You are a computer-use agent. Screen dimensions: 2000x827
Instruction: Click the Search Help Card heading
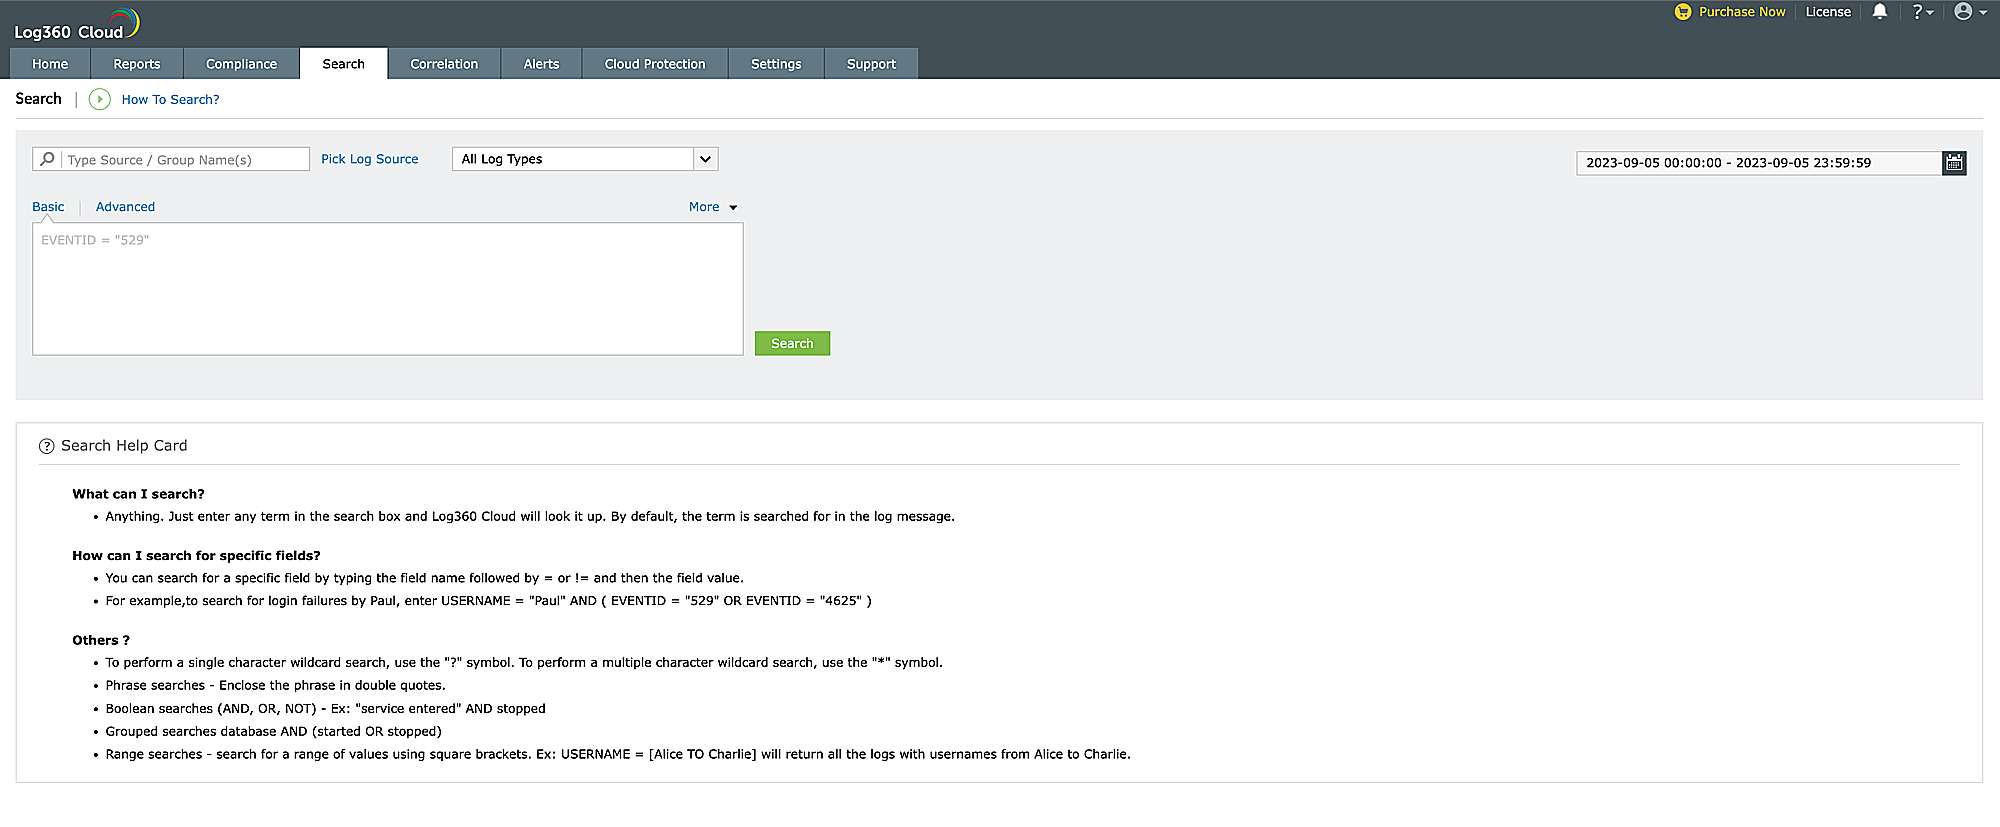[124, 446]
